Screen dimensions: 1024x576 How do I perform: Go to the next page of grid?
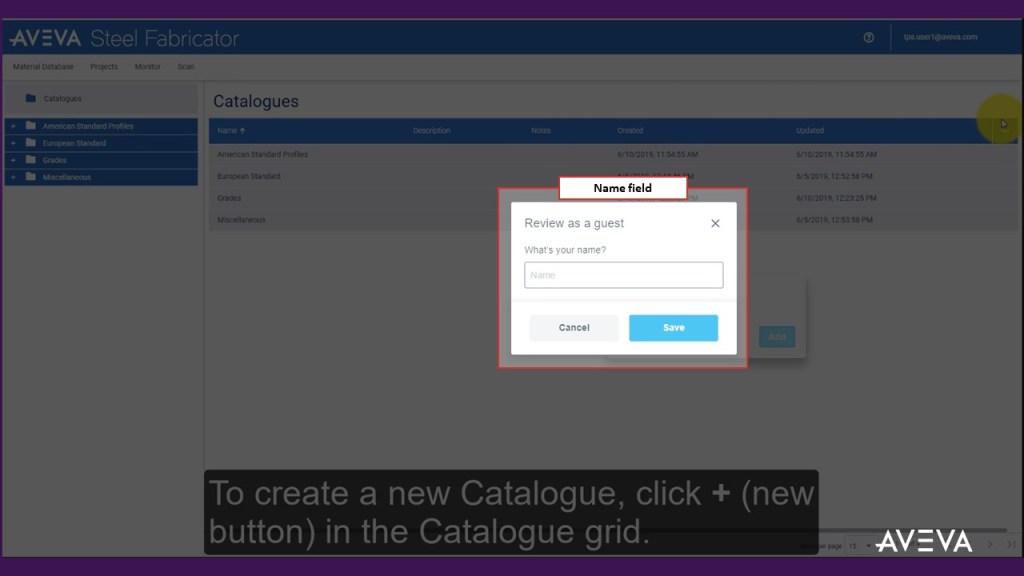[990, 544]
